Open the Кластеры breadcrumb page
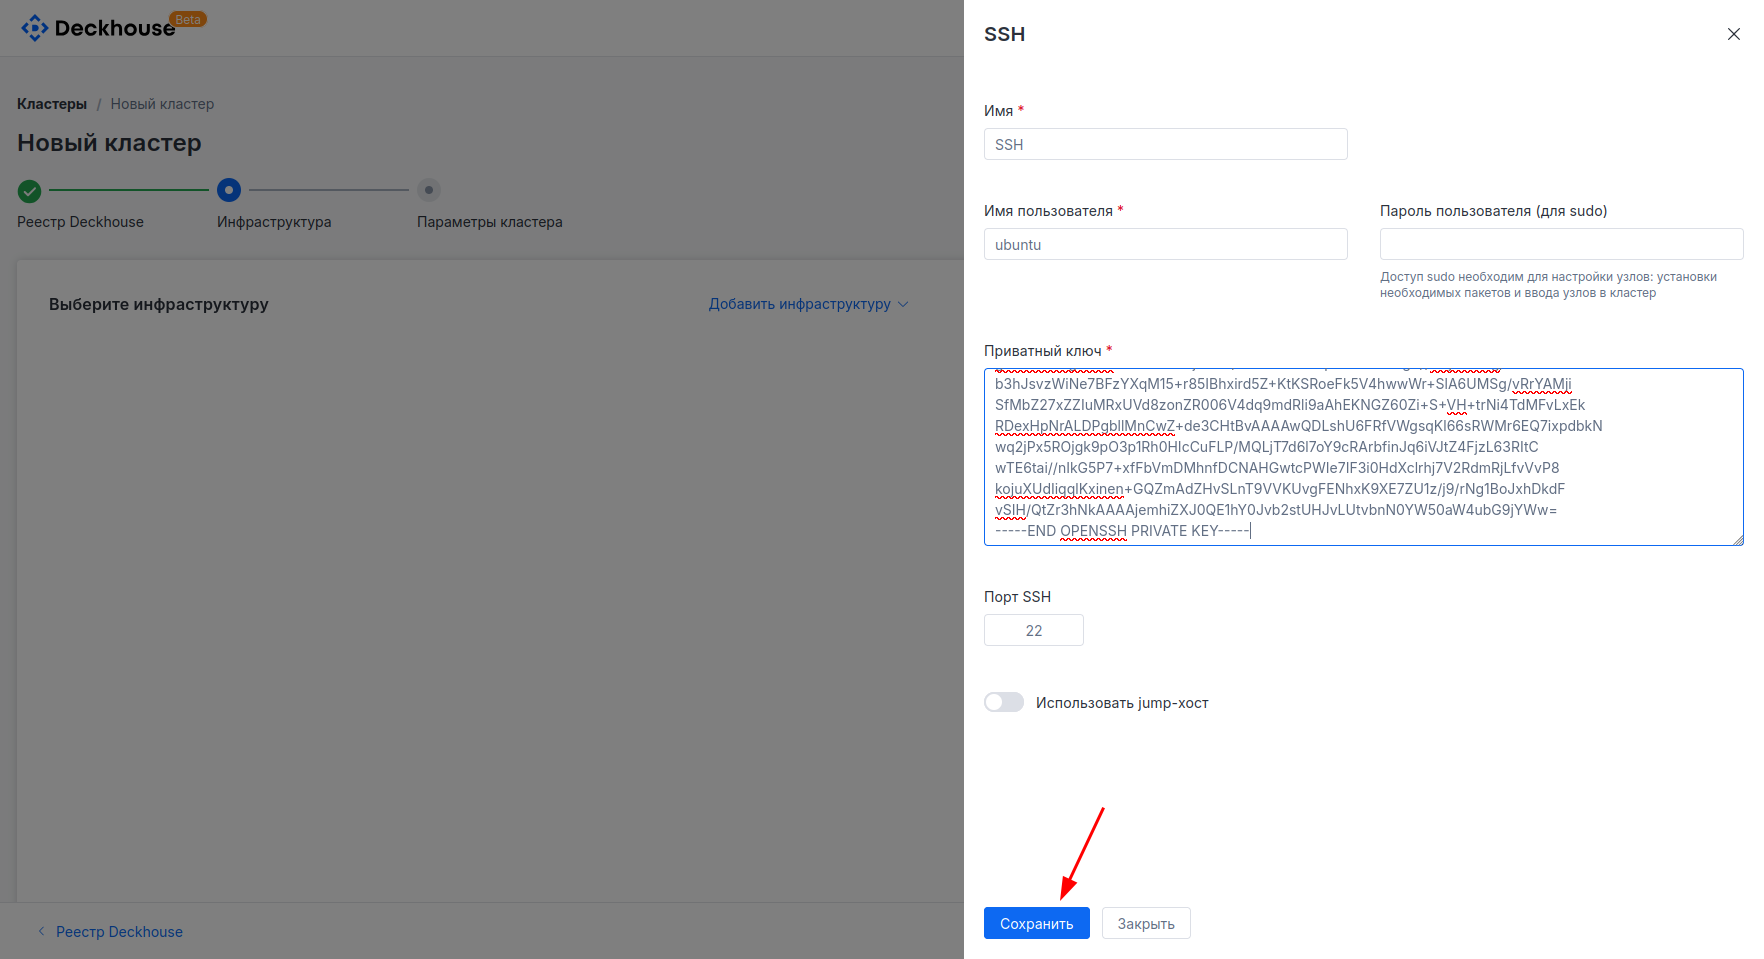Viewport: 1764px width, 959px height. (x=51, y=103)
